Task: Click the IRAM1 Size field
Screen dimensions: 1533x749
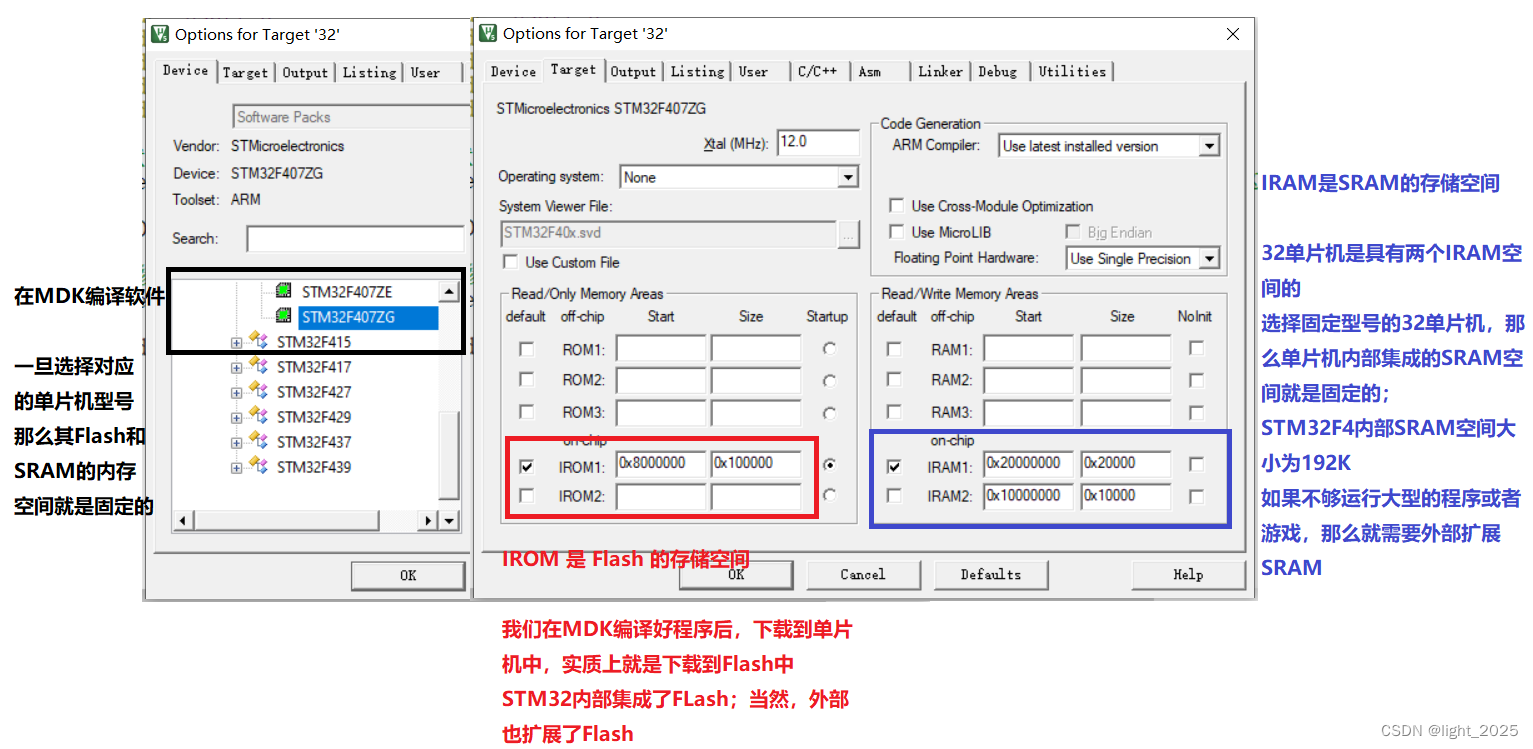Action: coord(1125,465)
